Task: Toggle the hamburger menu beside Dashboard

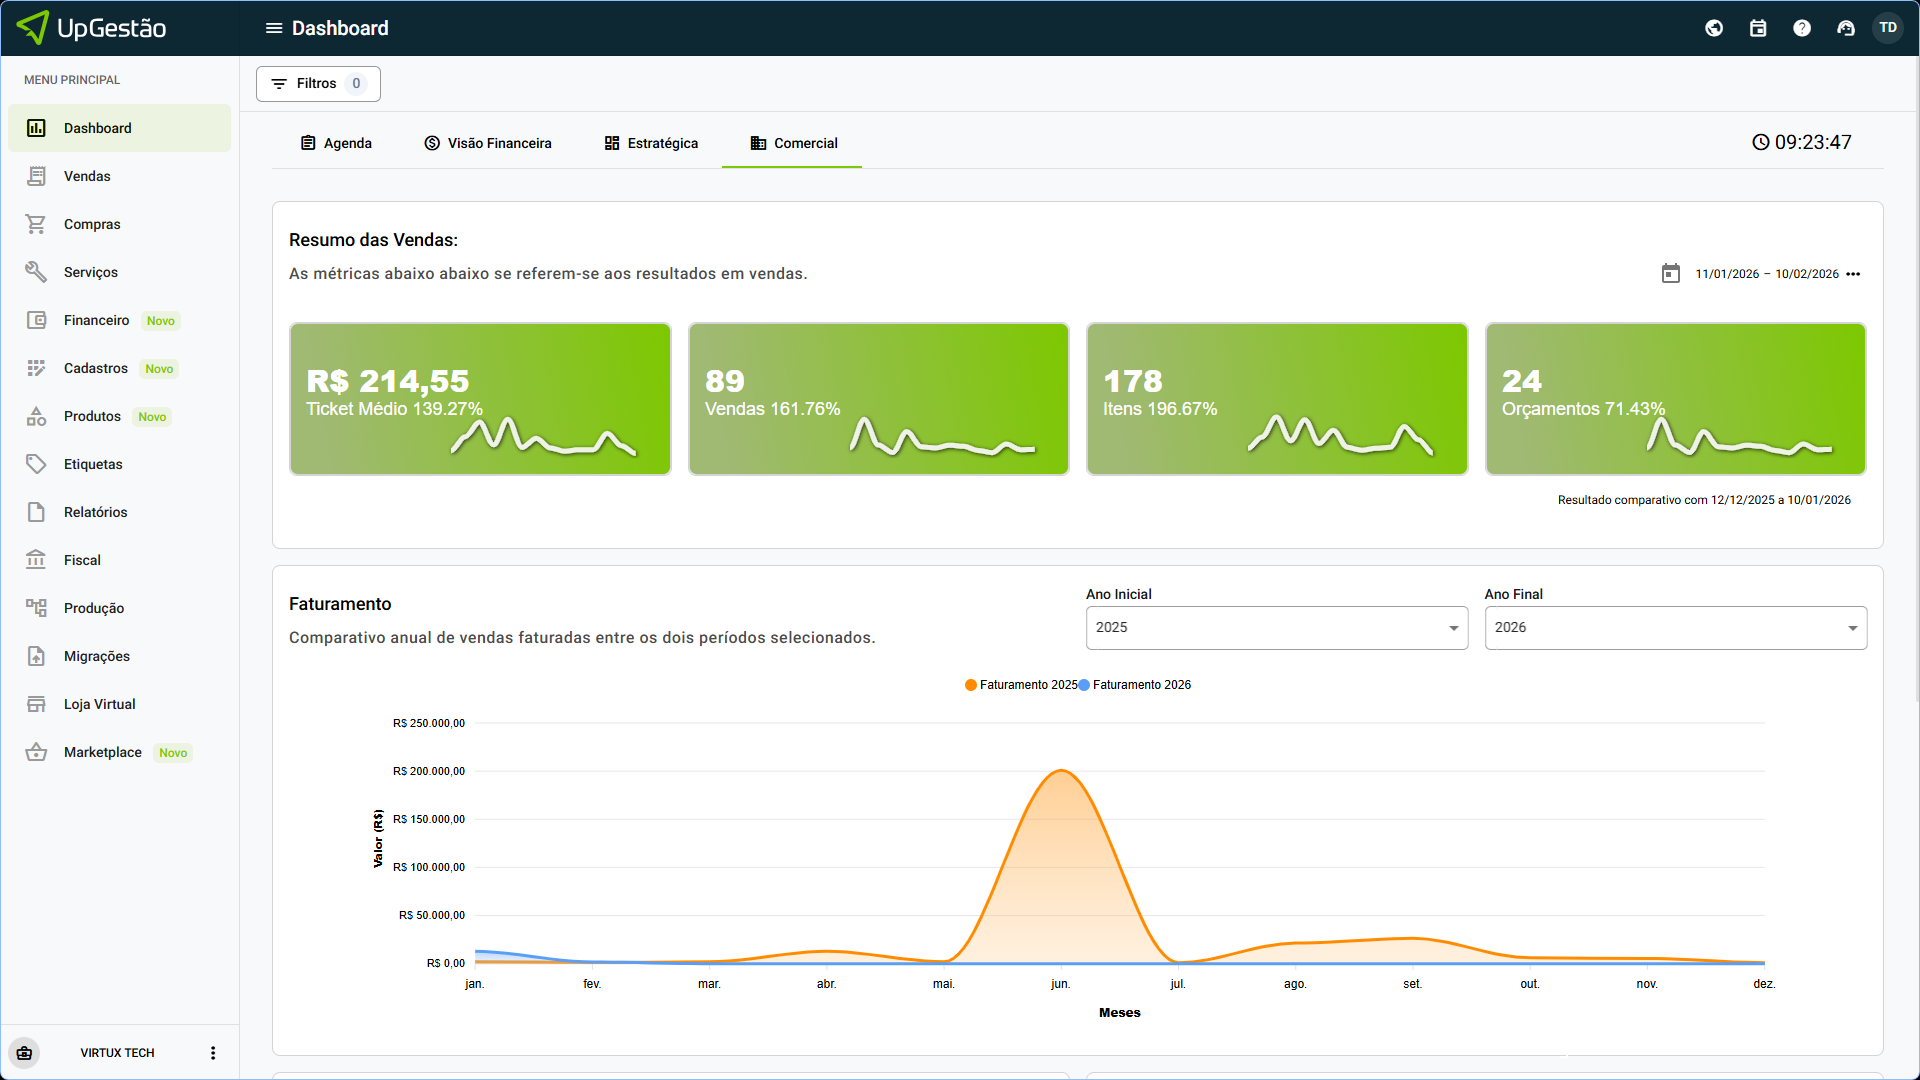Action: (x=273, y=28)
